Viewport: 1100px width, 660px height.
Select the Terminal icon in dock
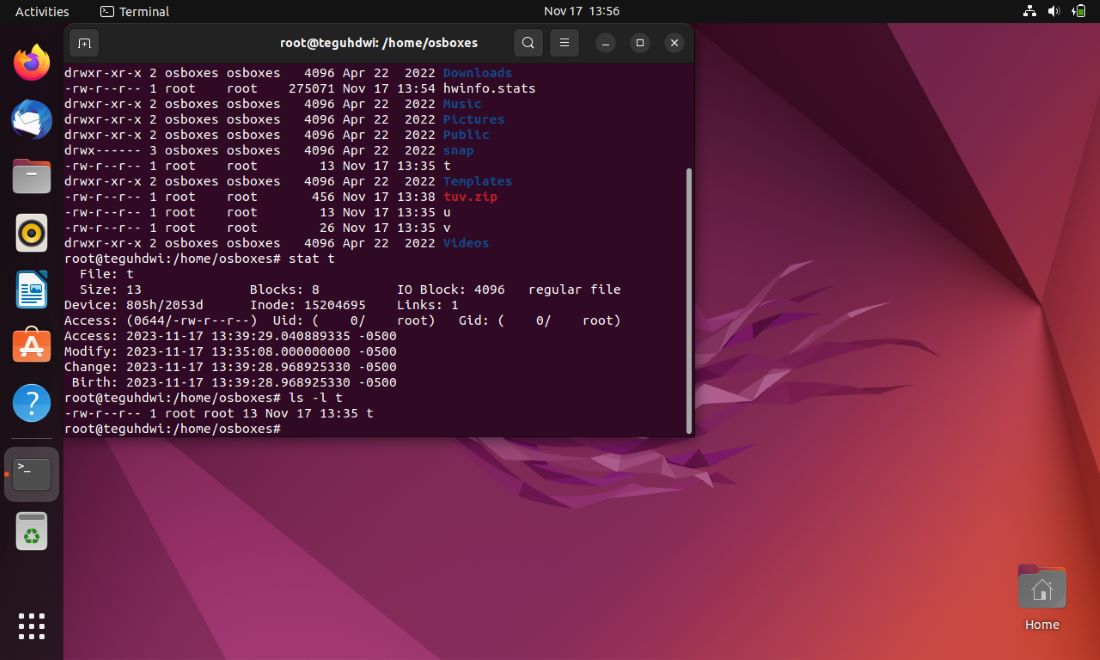(32, 474)
